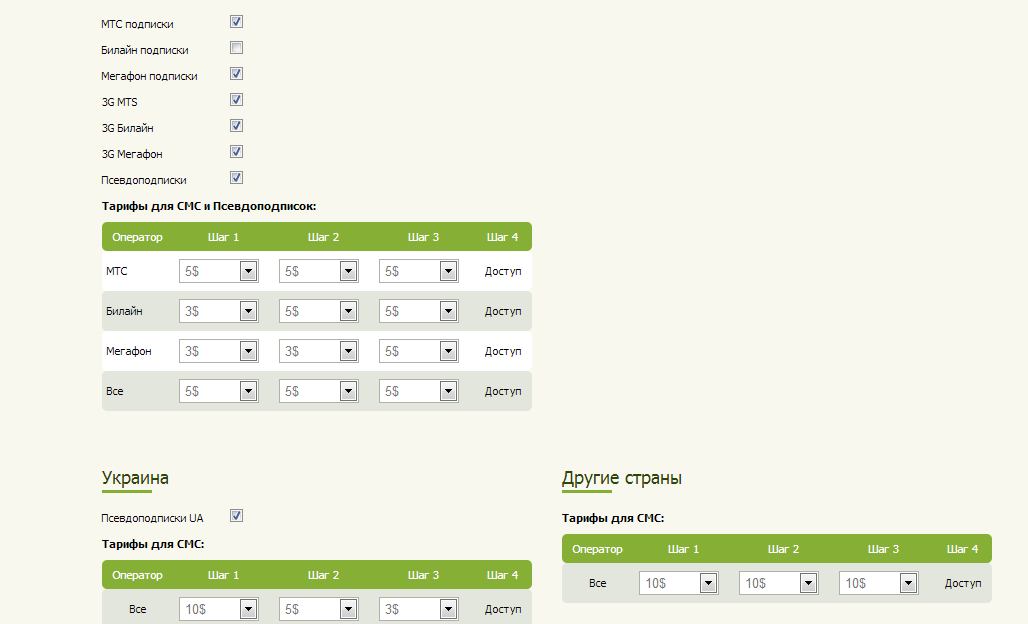Screen dimensions: 1028x624
Task: Click the МТС подписки label
Action: click(137, 24)
